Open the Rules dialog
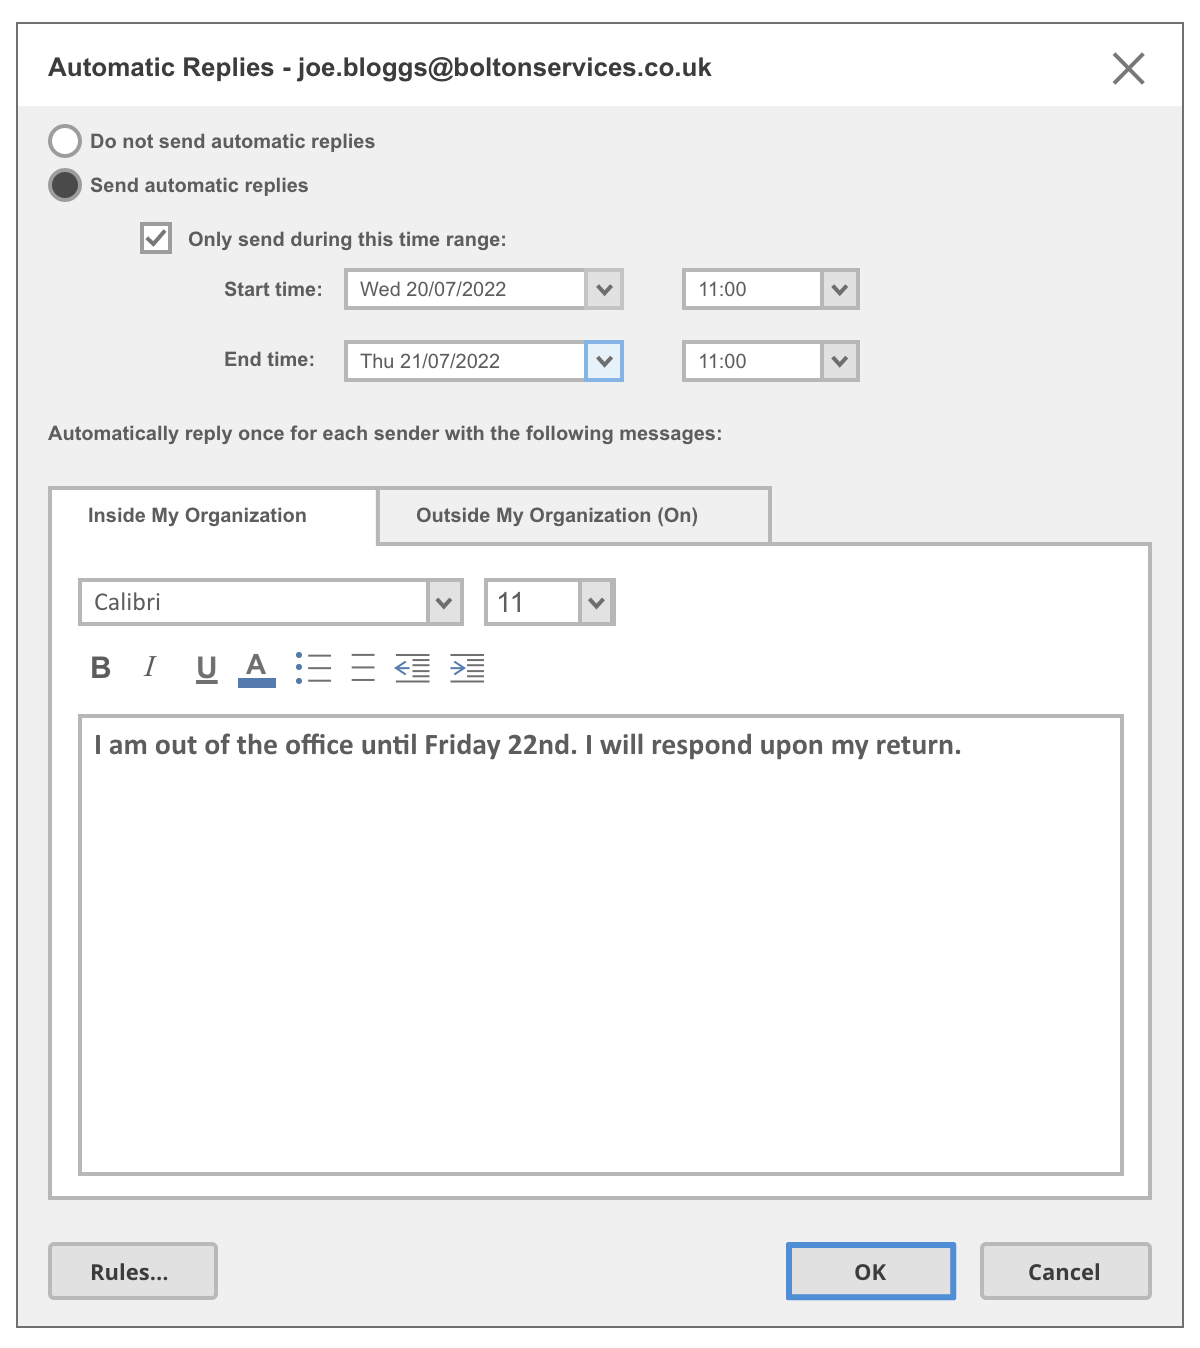 [131, 1271]
